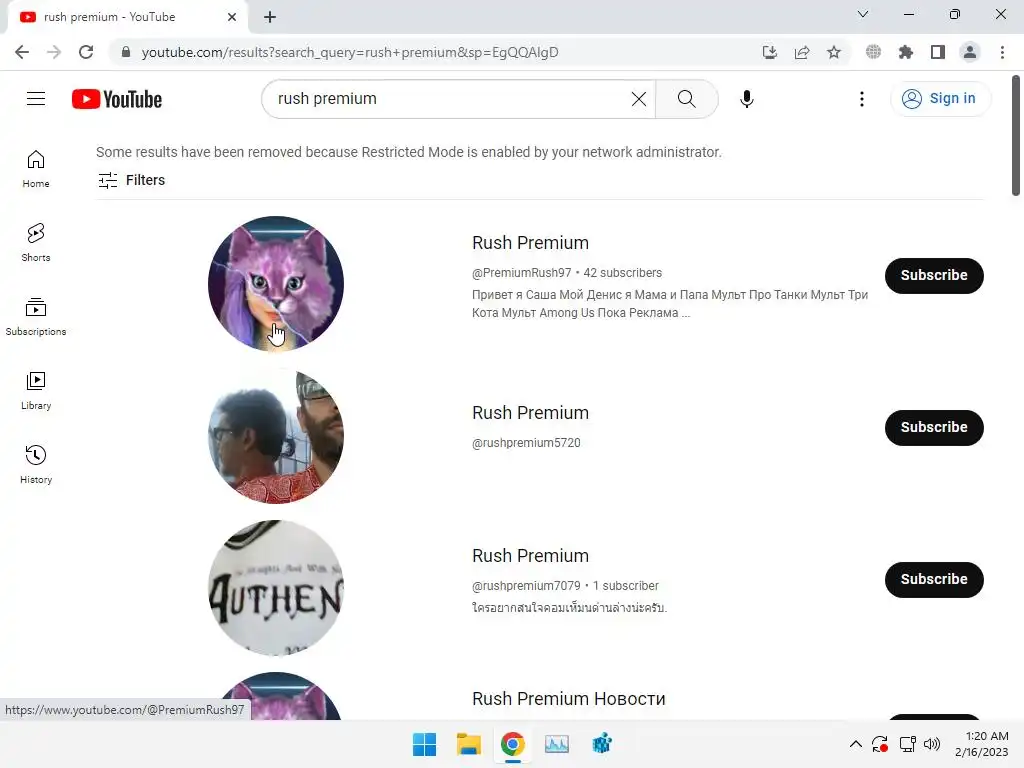Go back with browser back arrow
The height and width of the screenshot is (768, 1024).
tap(22, 52)
